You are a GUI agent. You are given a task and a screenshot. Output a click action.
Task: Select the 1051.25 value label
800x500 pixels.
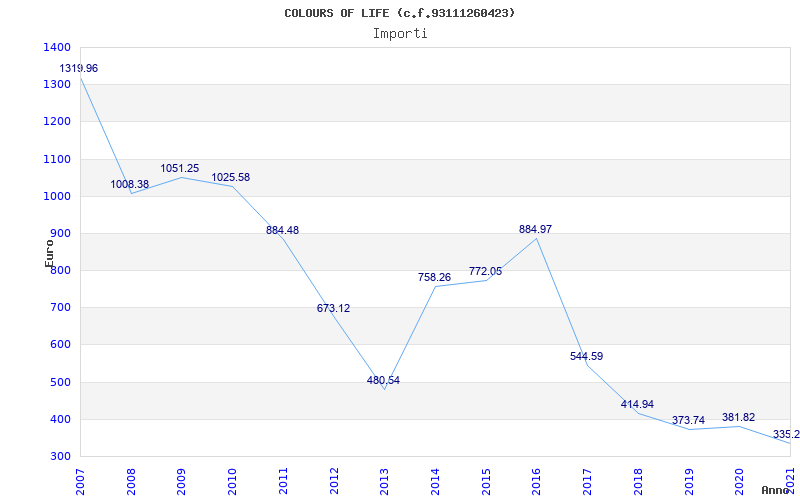pyautogui.click(x=180, y=168)
